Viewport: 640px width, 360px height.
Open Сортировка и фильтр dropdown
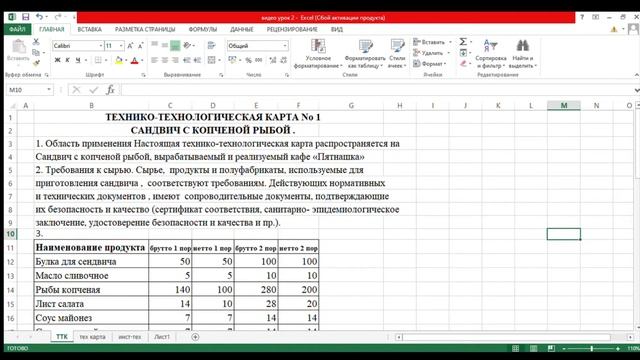[491, 54]
